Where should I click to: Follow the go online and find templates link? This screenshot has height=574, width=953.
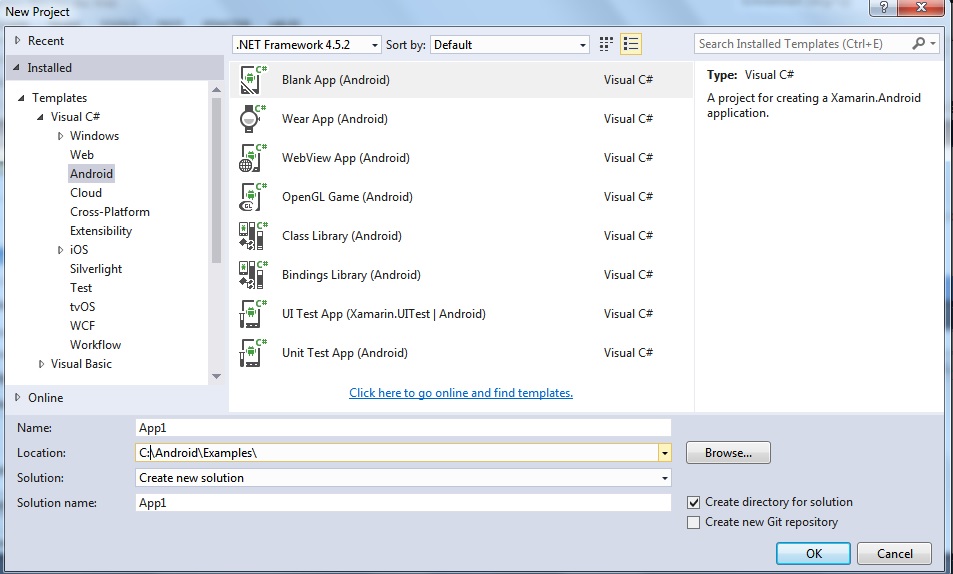click(461, 393)
